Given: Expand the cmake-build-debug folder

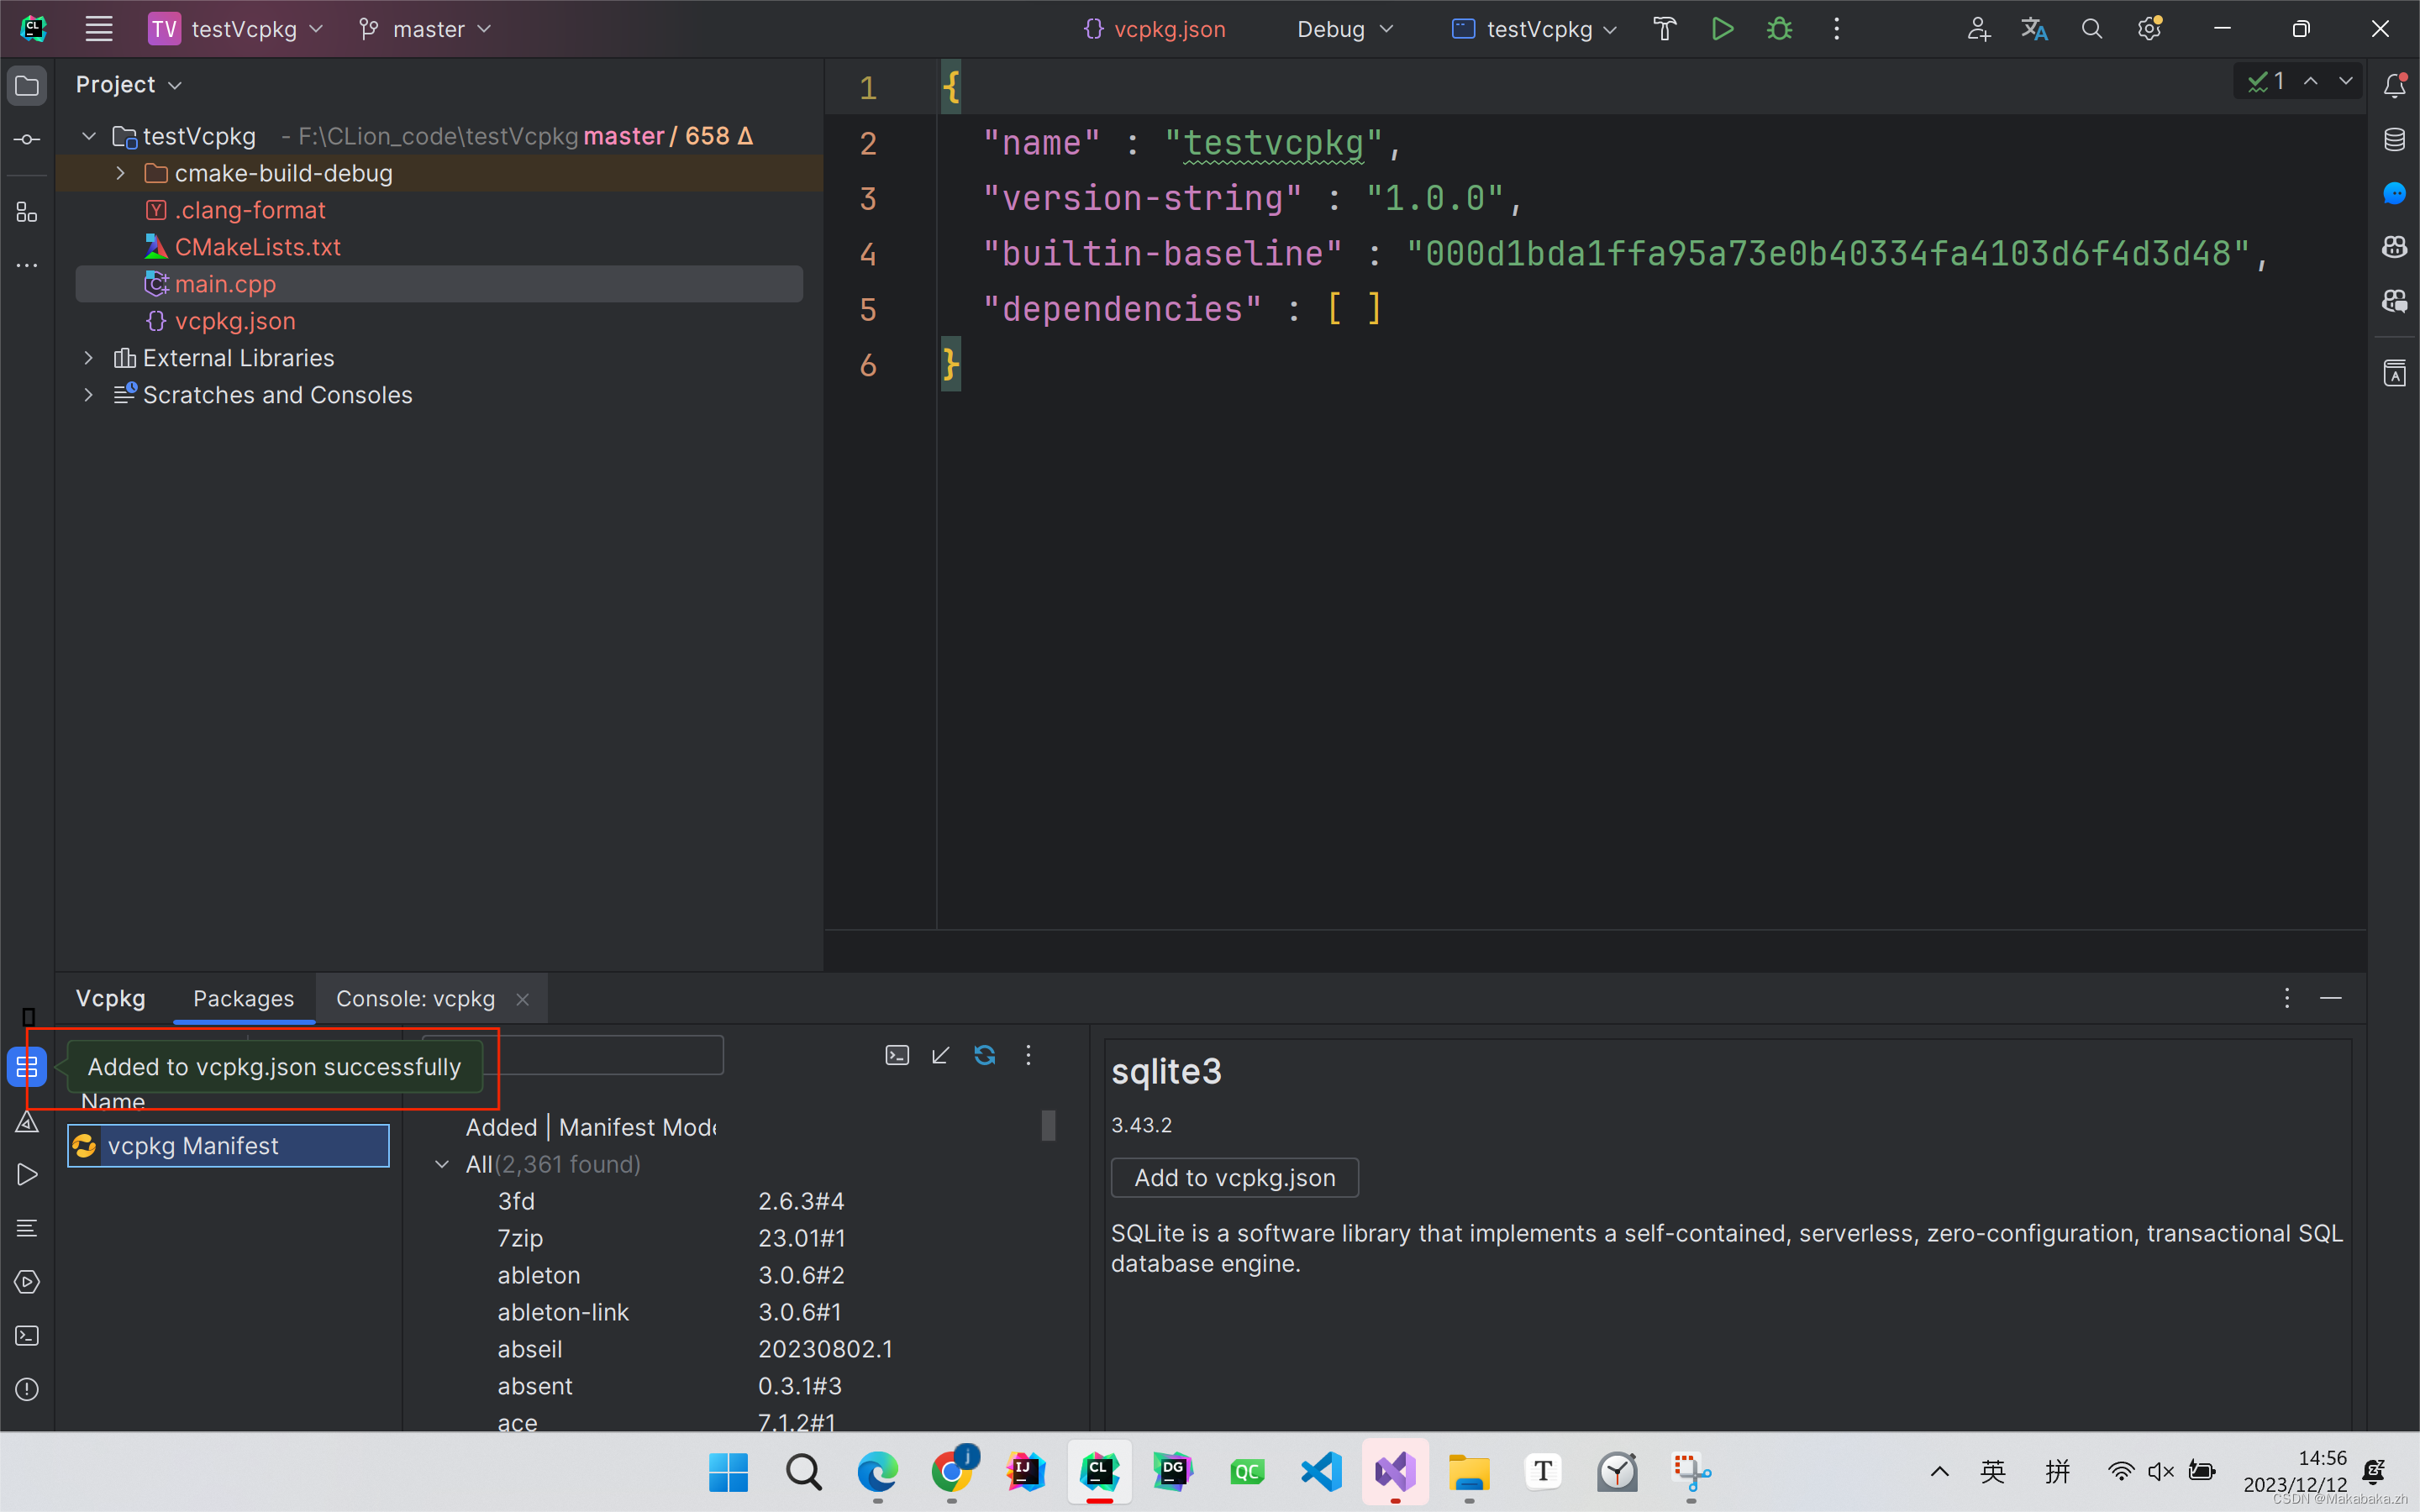Looking at the screenshot, I should tap(120, 172).
